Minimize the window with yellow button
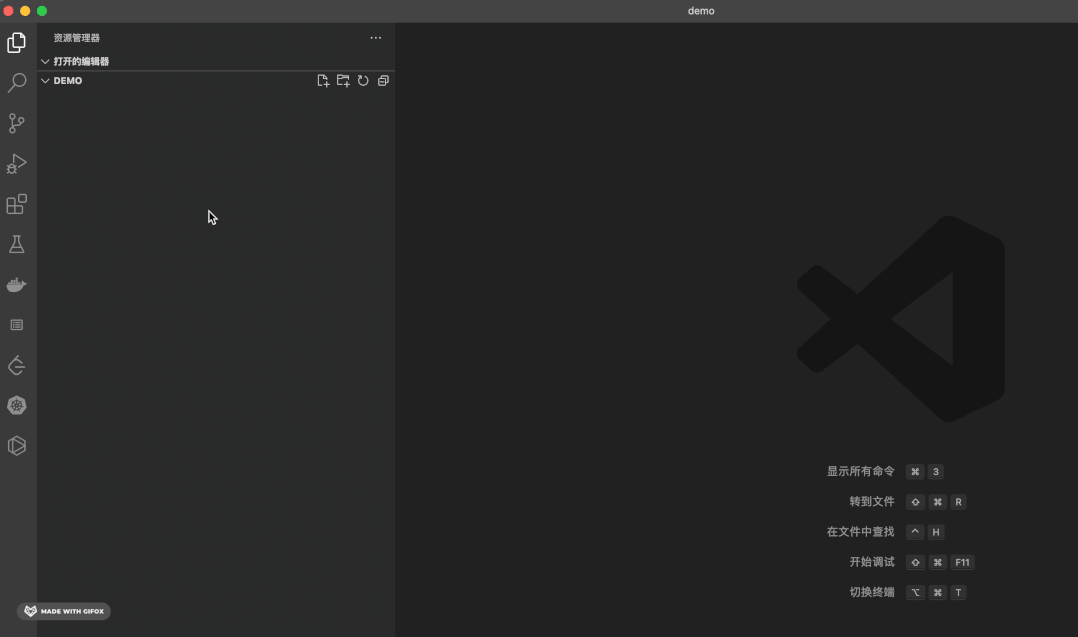This screenshot has width=1078, height=637. pos(25,11)
